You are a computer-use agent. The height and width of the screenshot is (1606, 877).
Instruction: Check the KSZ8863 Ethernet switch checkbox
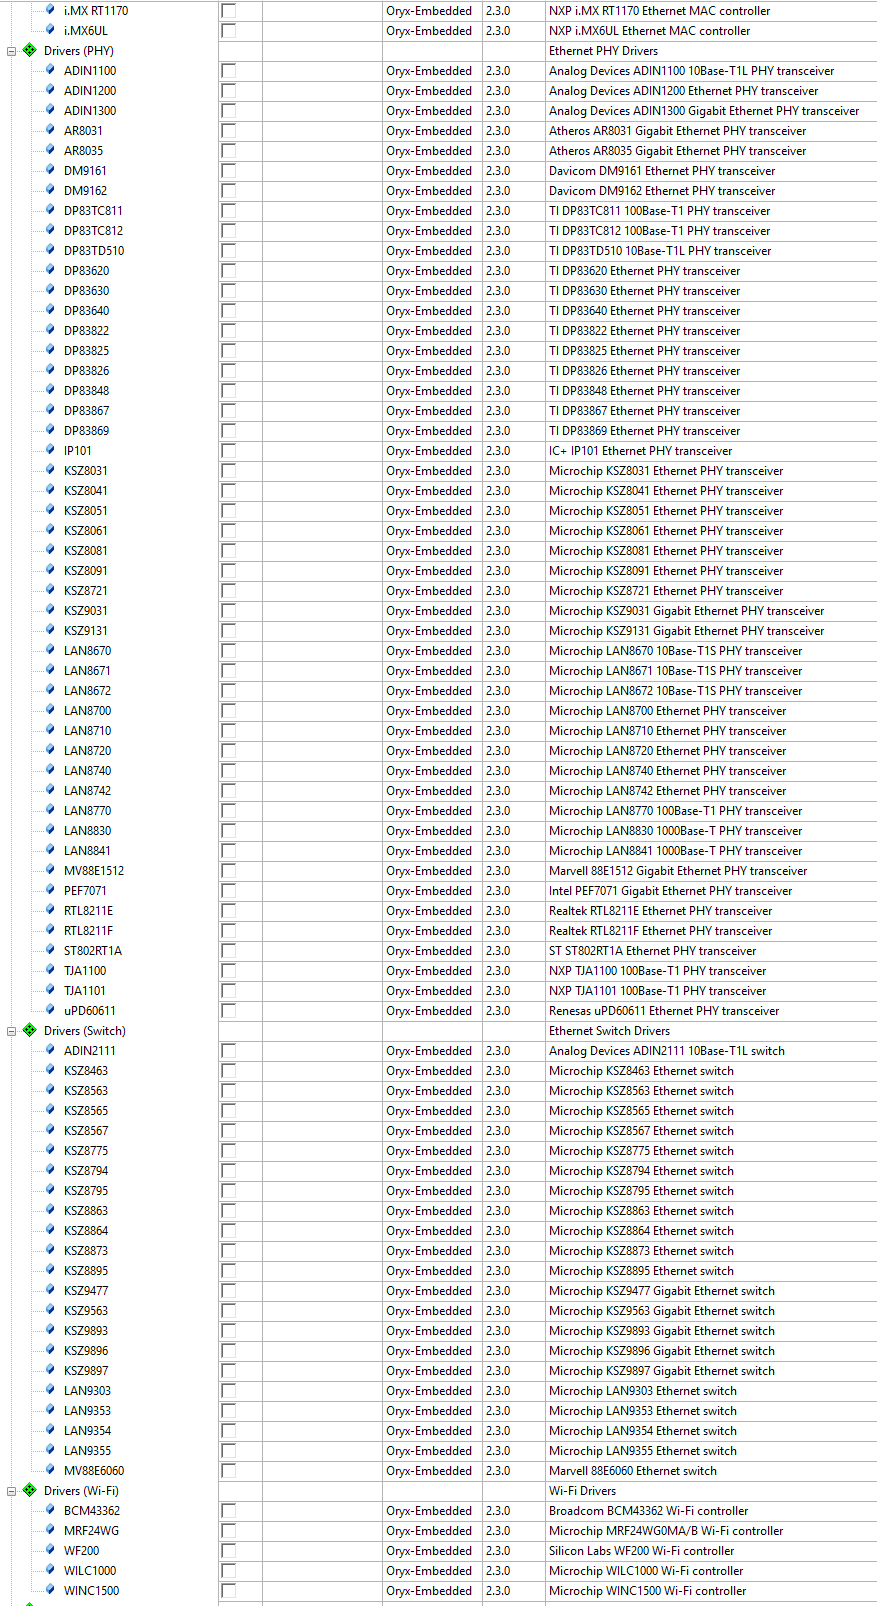[x=229, y=1211]
